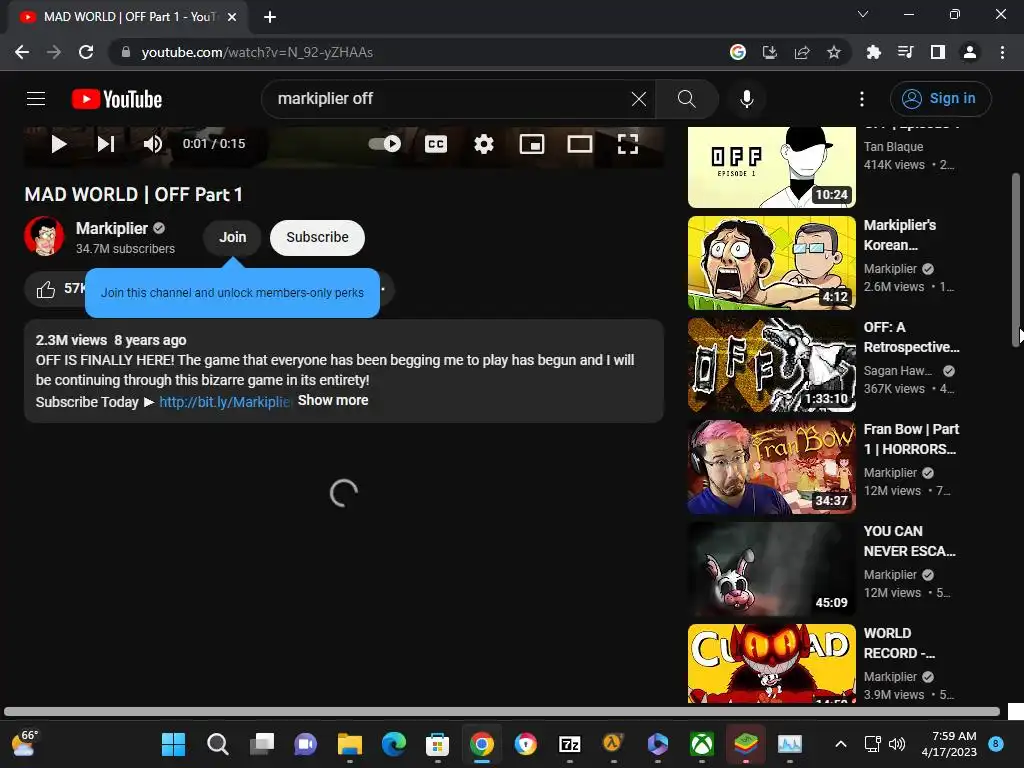
Task: Open Markiplier's Korean video thumbnail
Action: [772, 263]
